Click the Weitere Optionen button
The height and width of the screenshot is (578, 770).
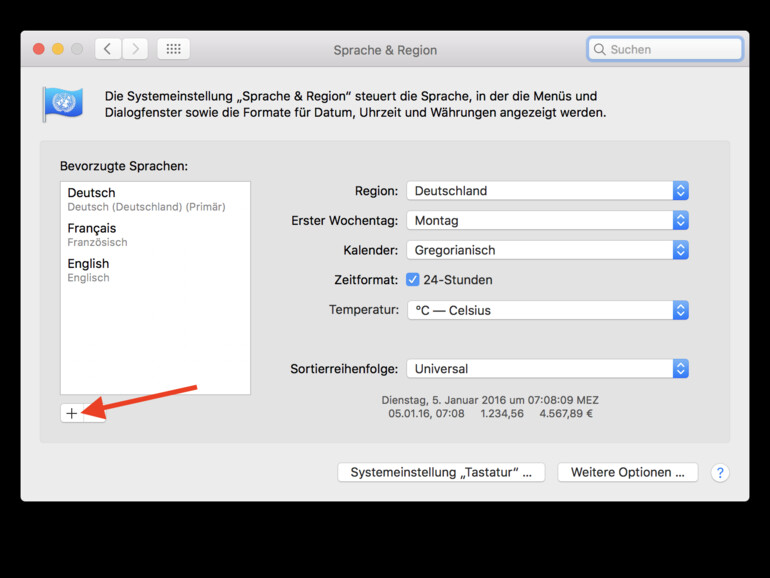click(628, 472)
